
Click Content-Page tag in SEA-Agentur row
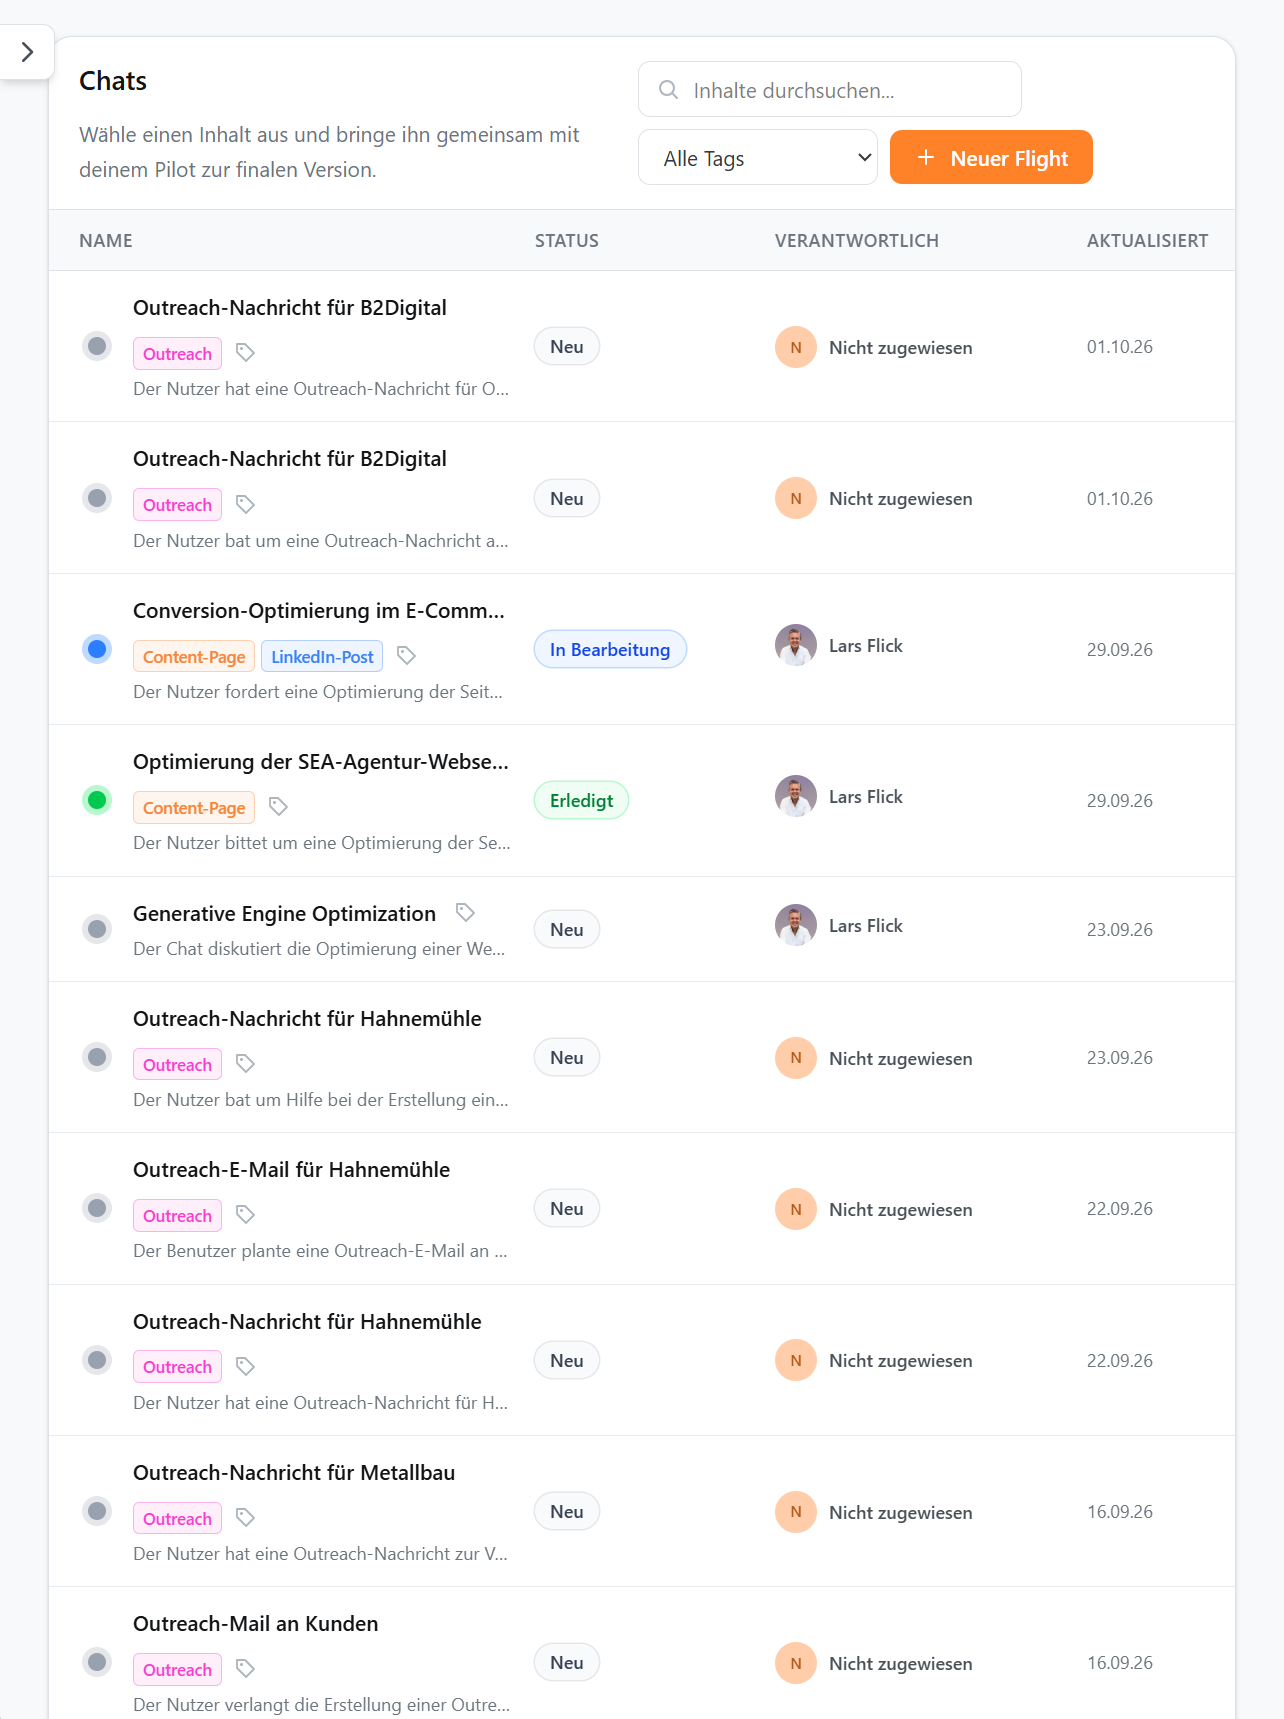194,808
